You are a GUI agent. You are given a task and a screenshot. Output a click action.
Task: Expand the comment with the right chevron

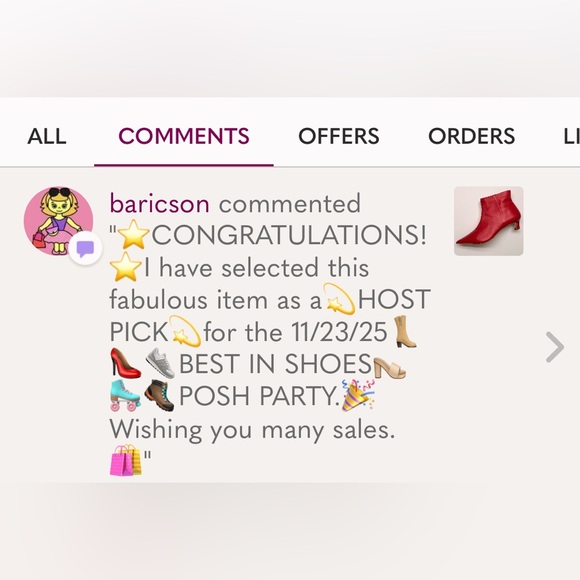555,347
